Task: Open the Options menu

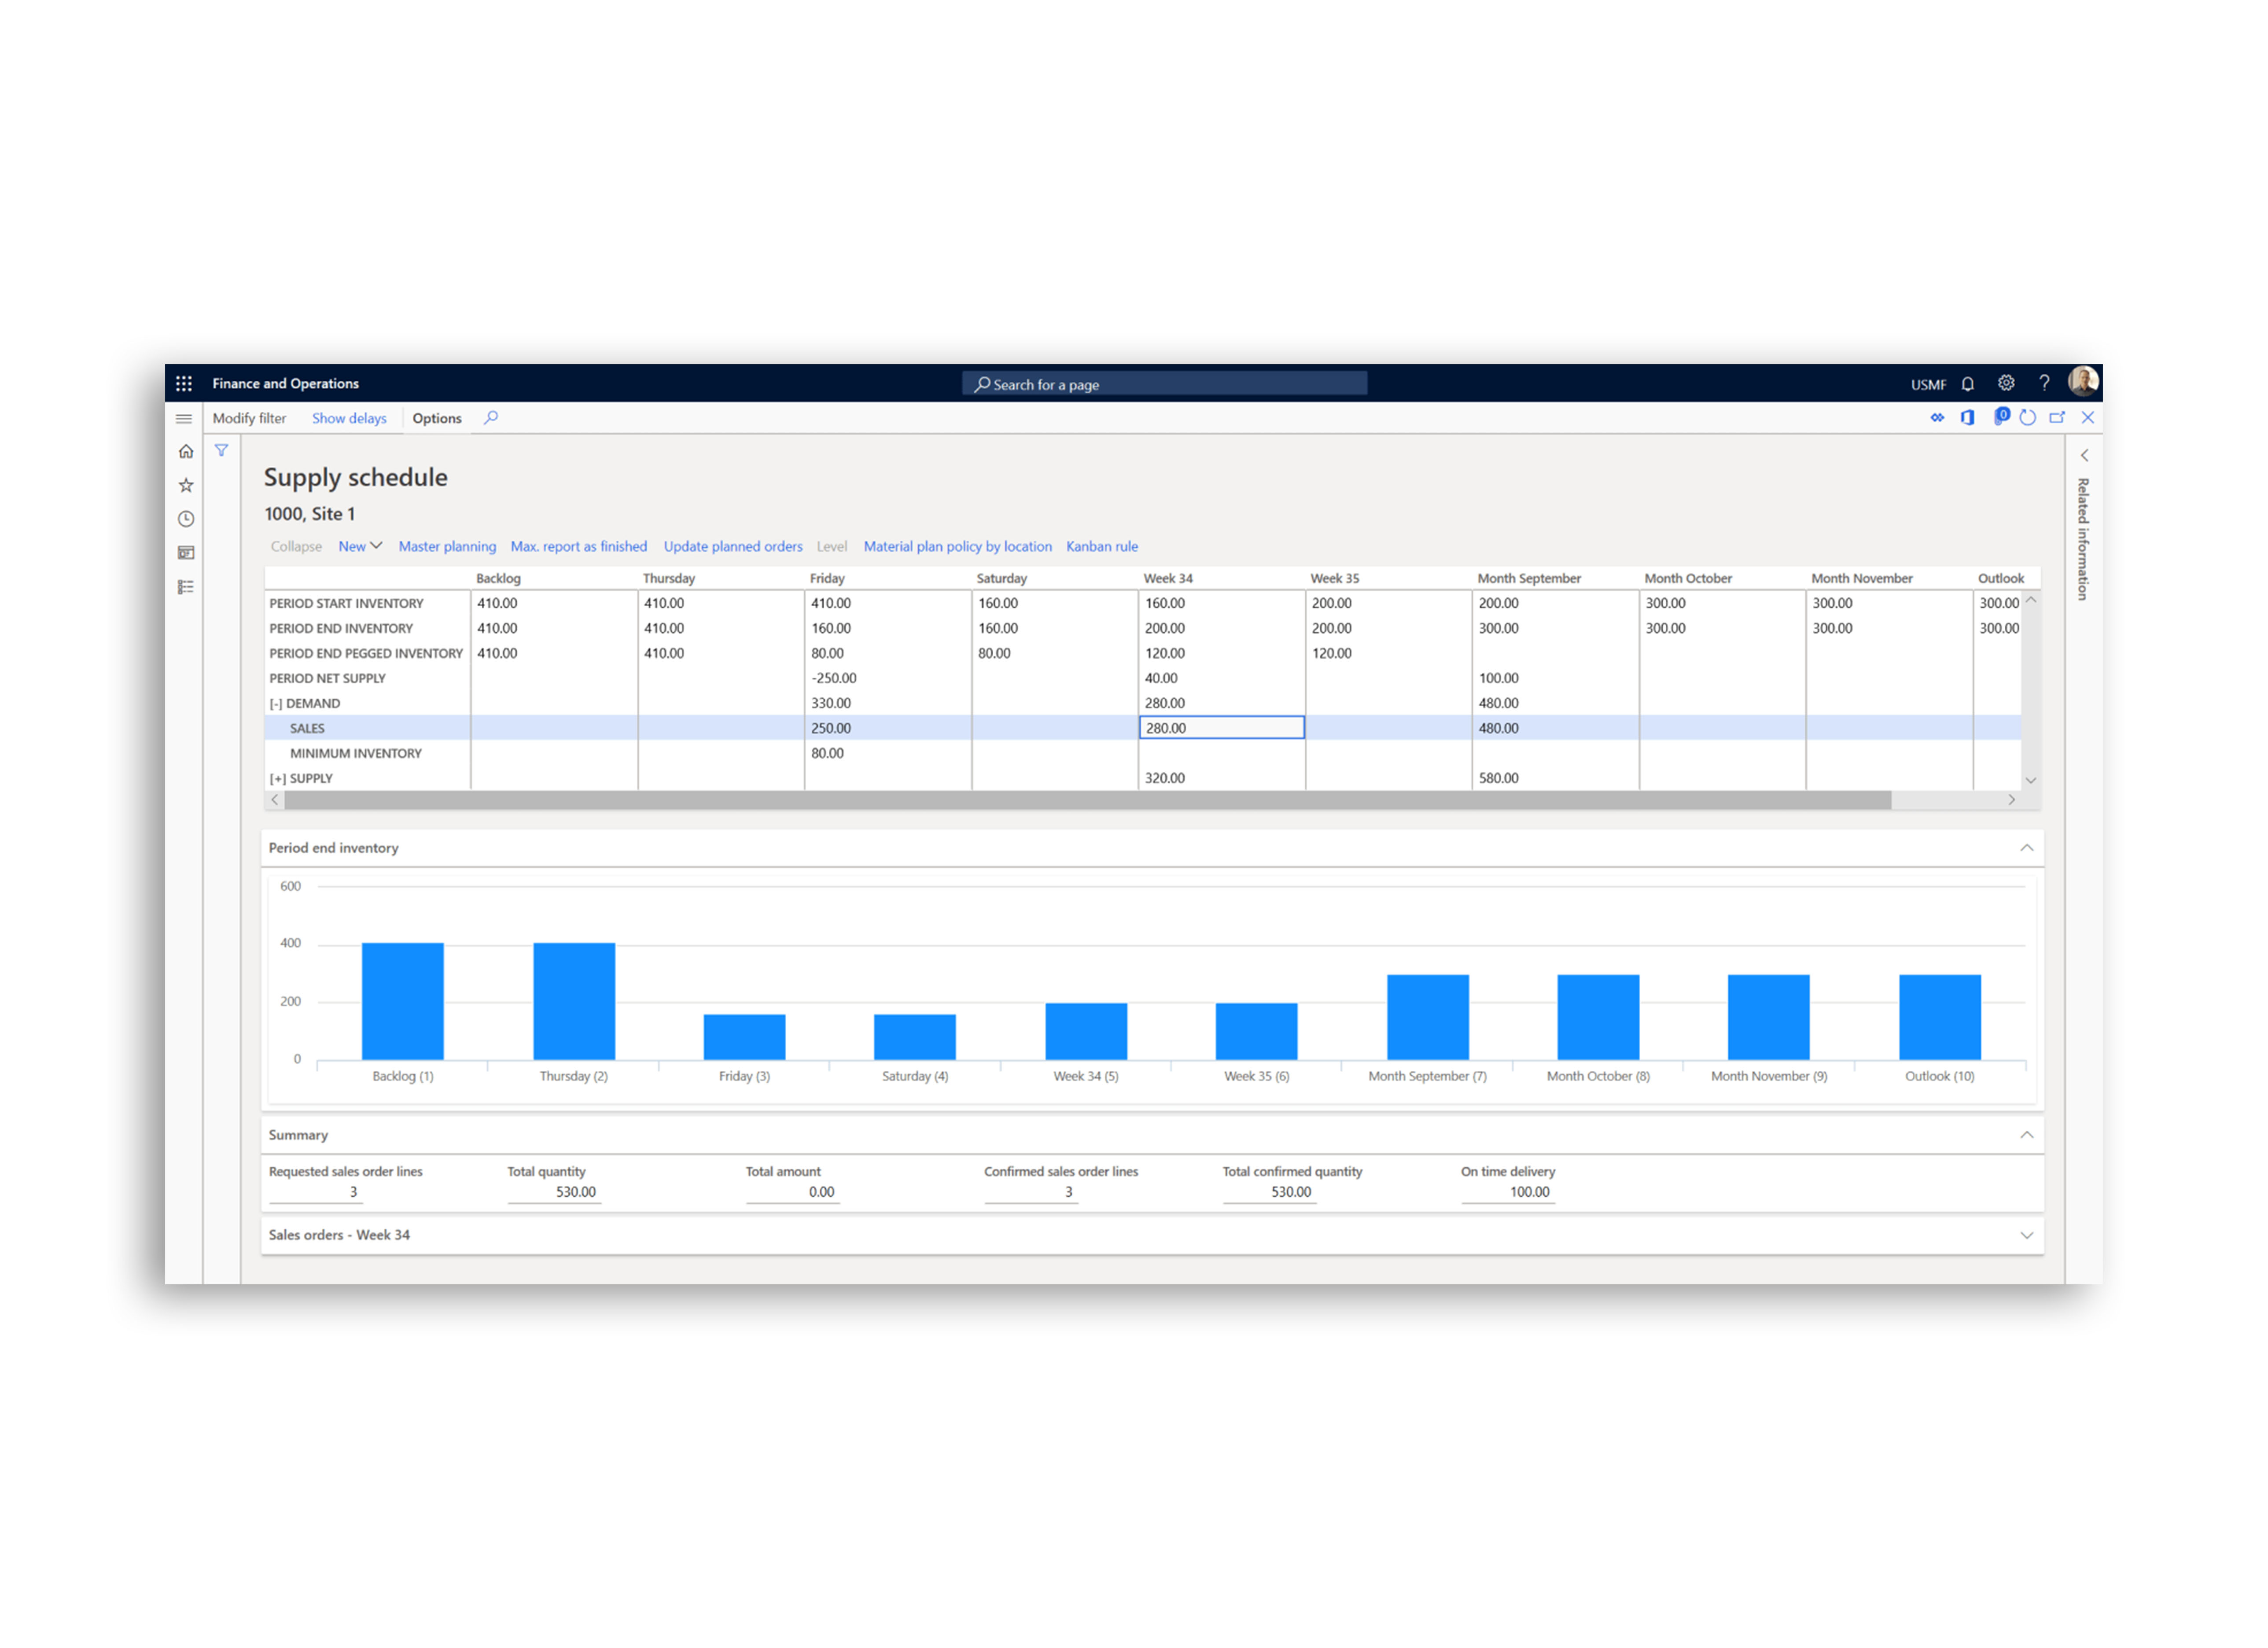Action: 437,418
